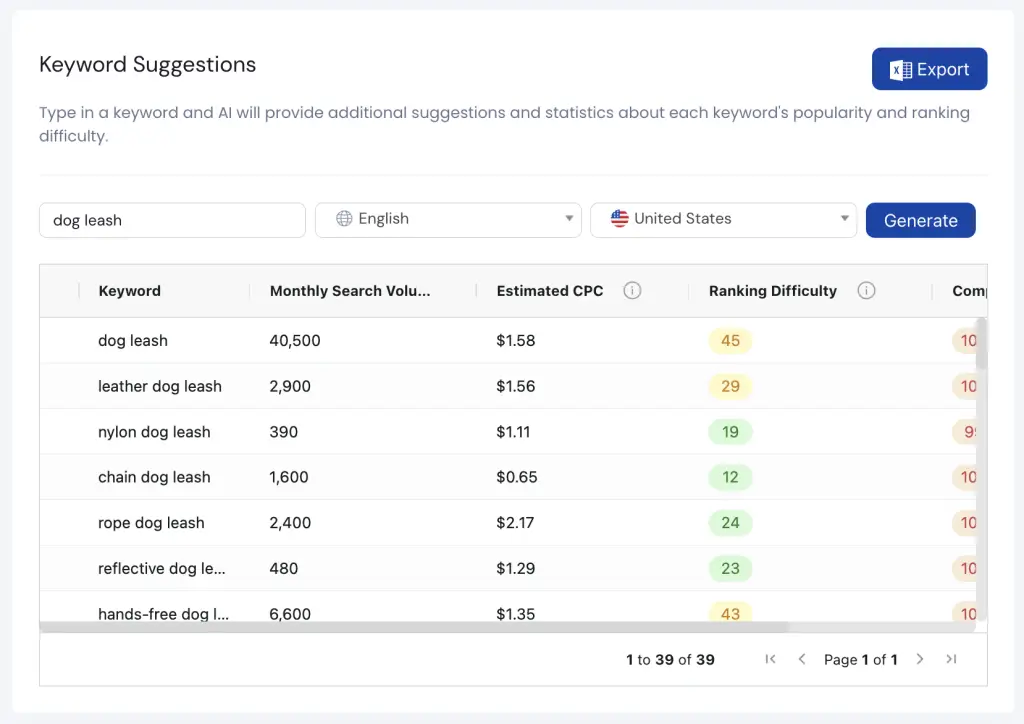Click search volume 2,400
1024x724 pixels.
point(290,523)
